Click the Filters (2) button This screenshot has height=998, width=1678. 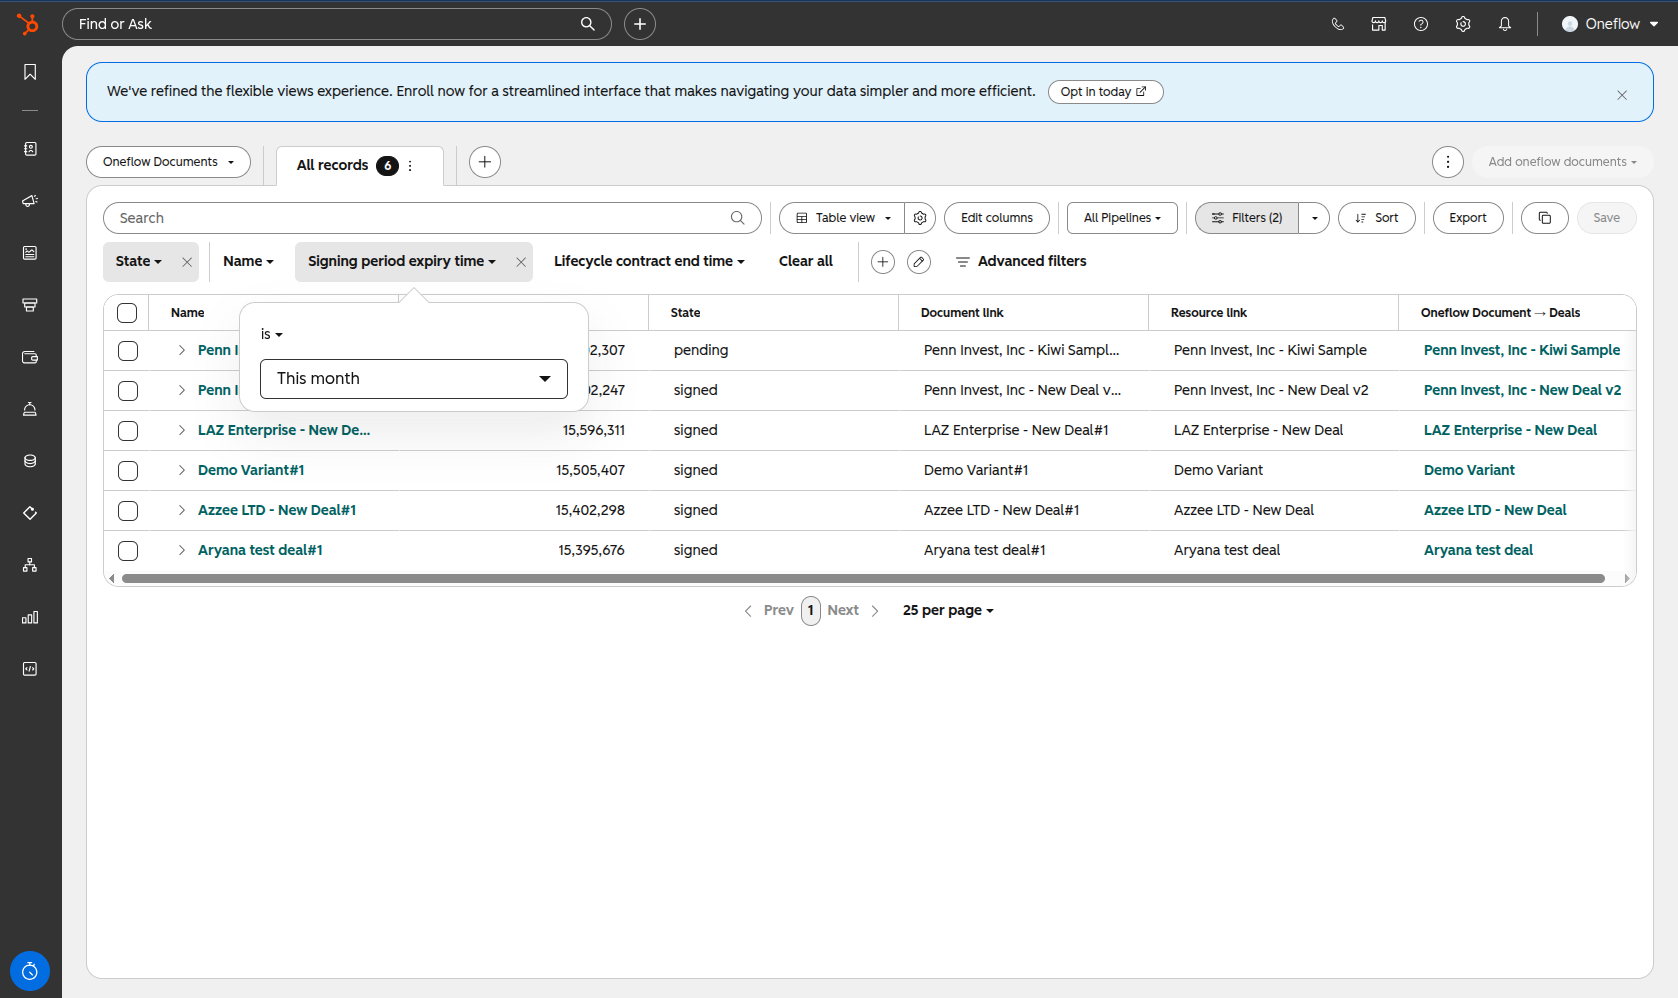pyautogui.click(x=1247, y=218)
